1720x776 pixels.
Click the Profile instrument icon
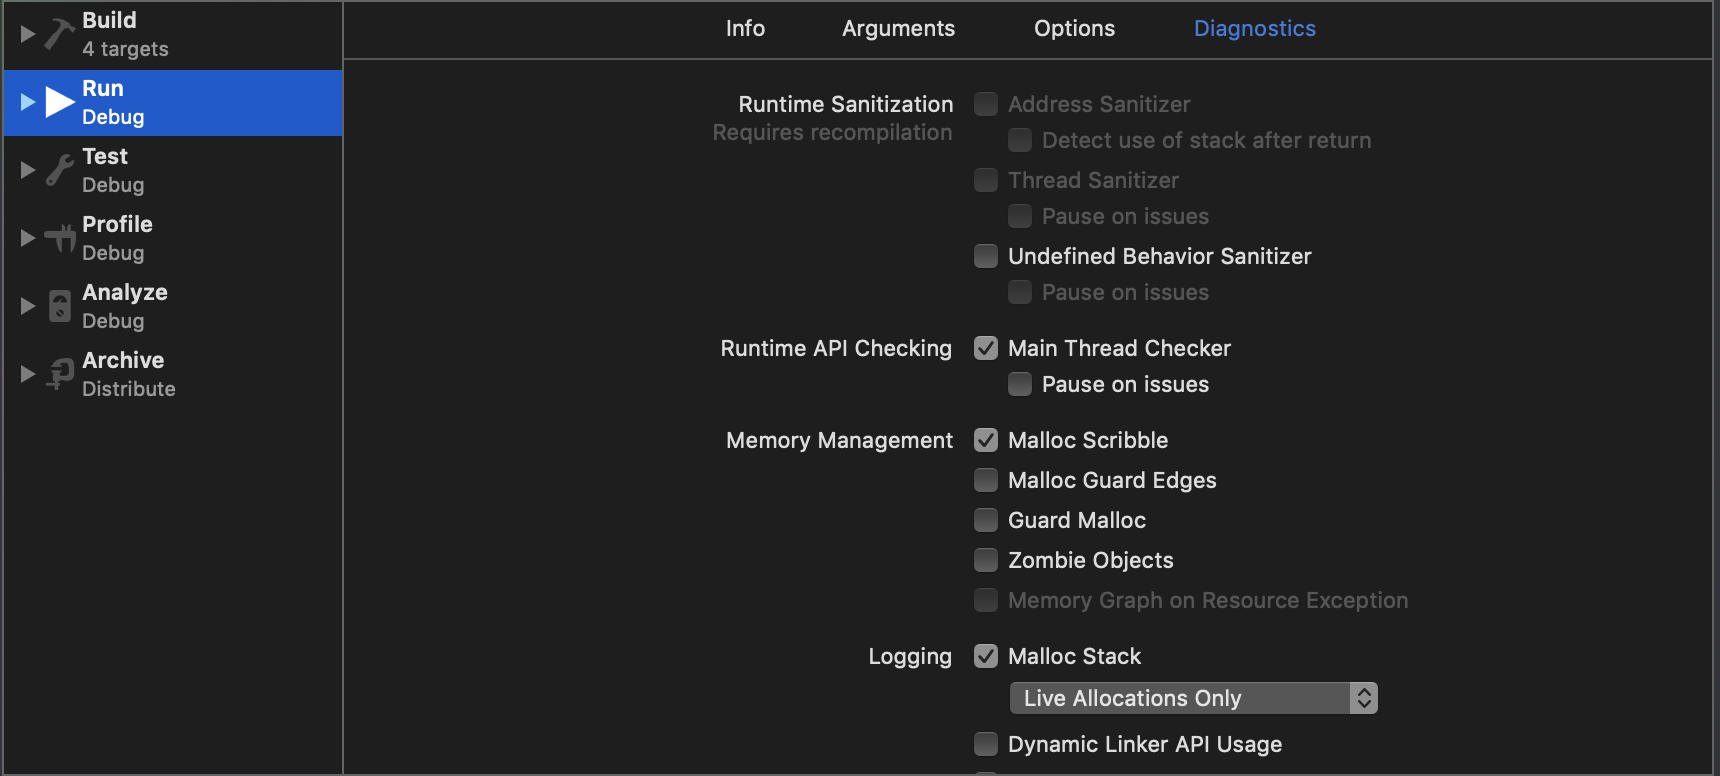click(x=60, y=238)
